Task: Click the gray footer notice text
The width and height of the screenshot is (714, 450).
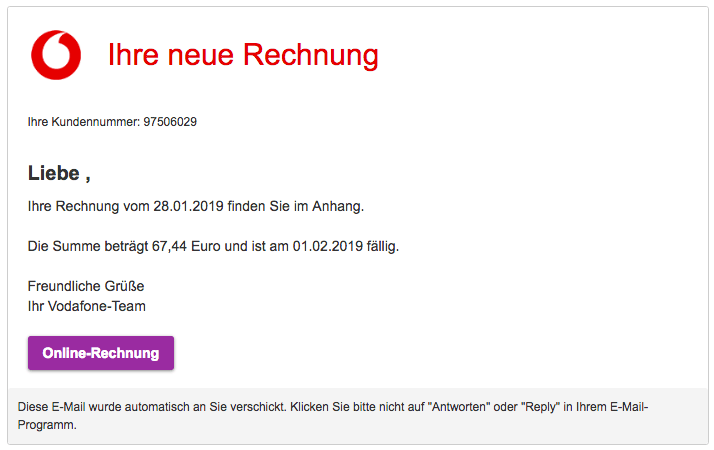Action: pyautogui.click(x=333, y=416)
